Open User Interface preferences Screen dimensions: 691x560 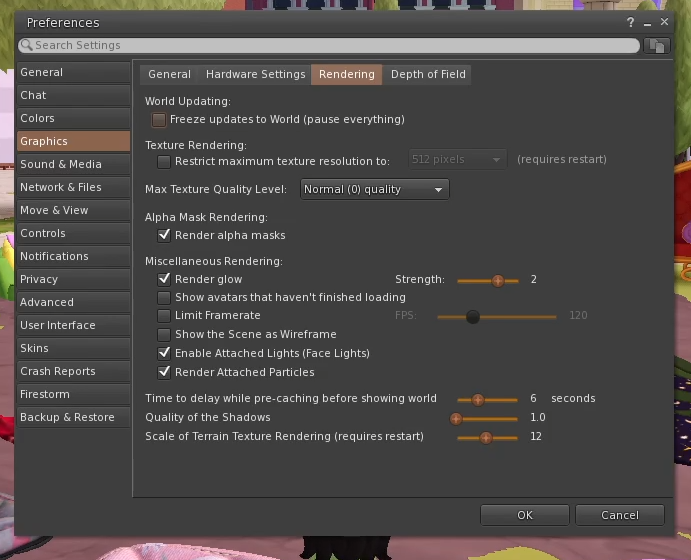click(74, 325)
